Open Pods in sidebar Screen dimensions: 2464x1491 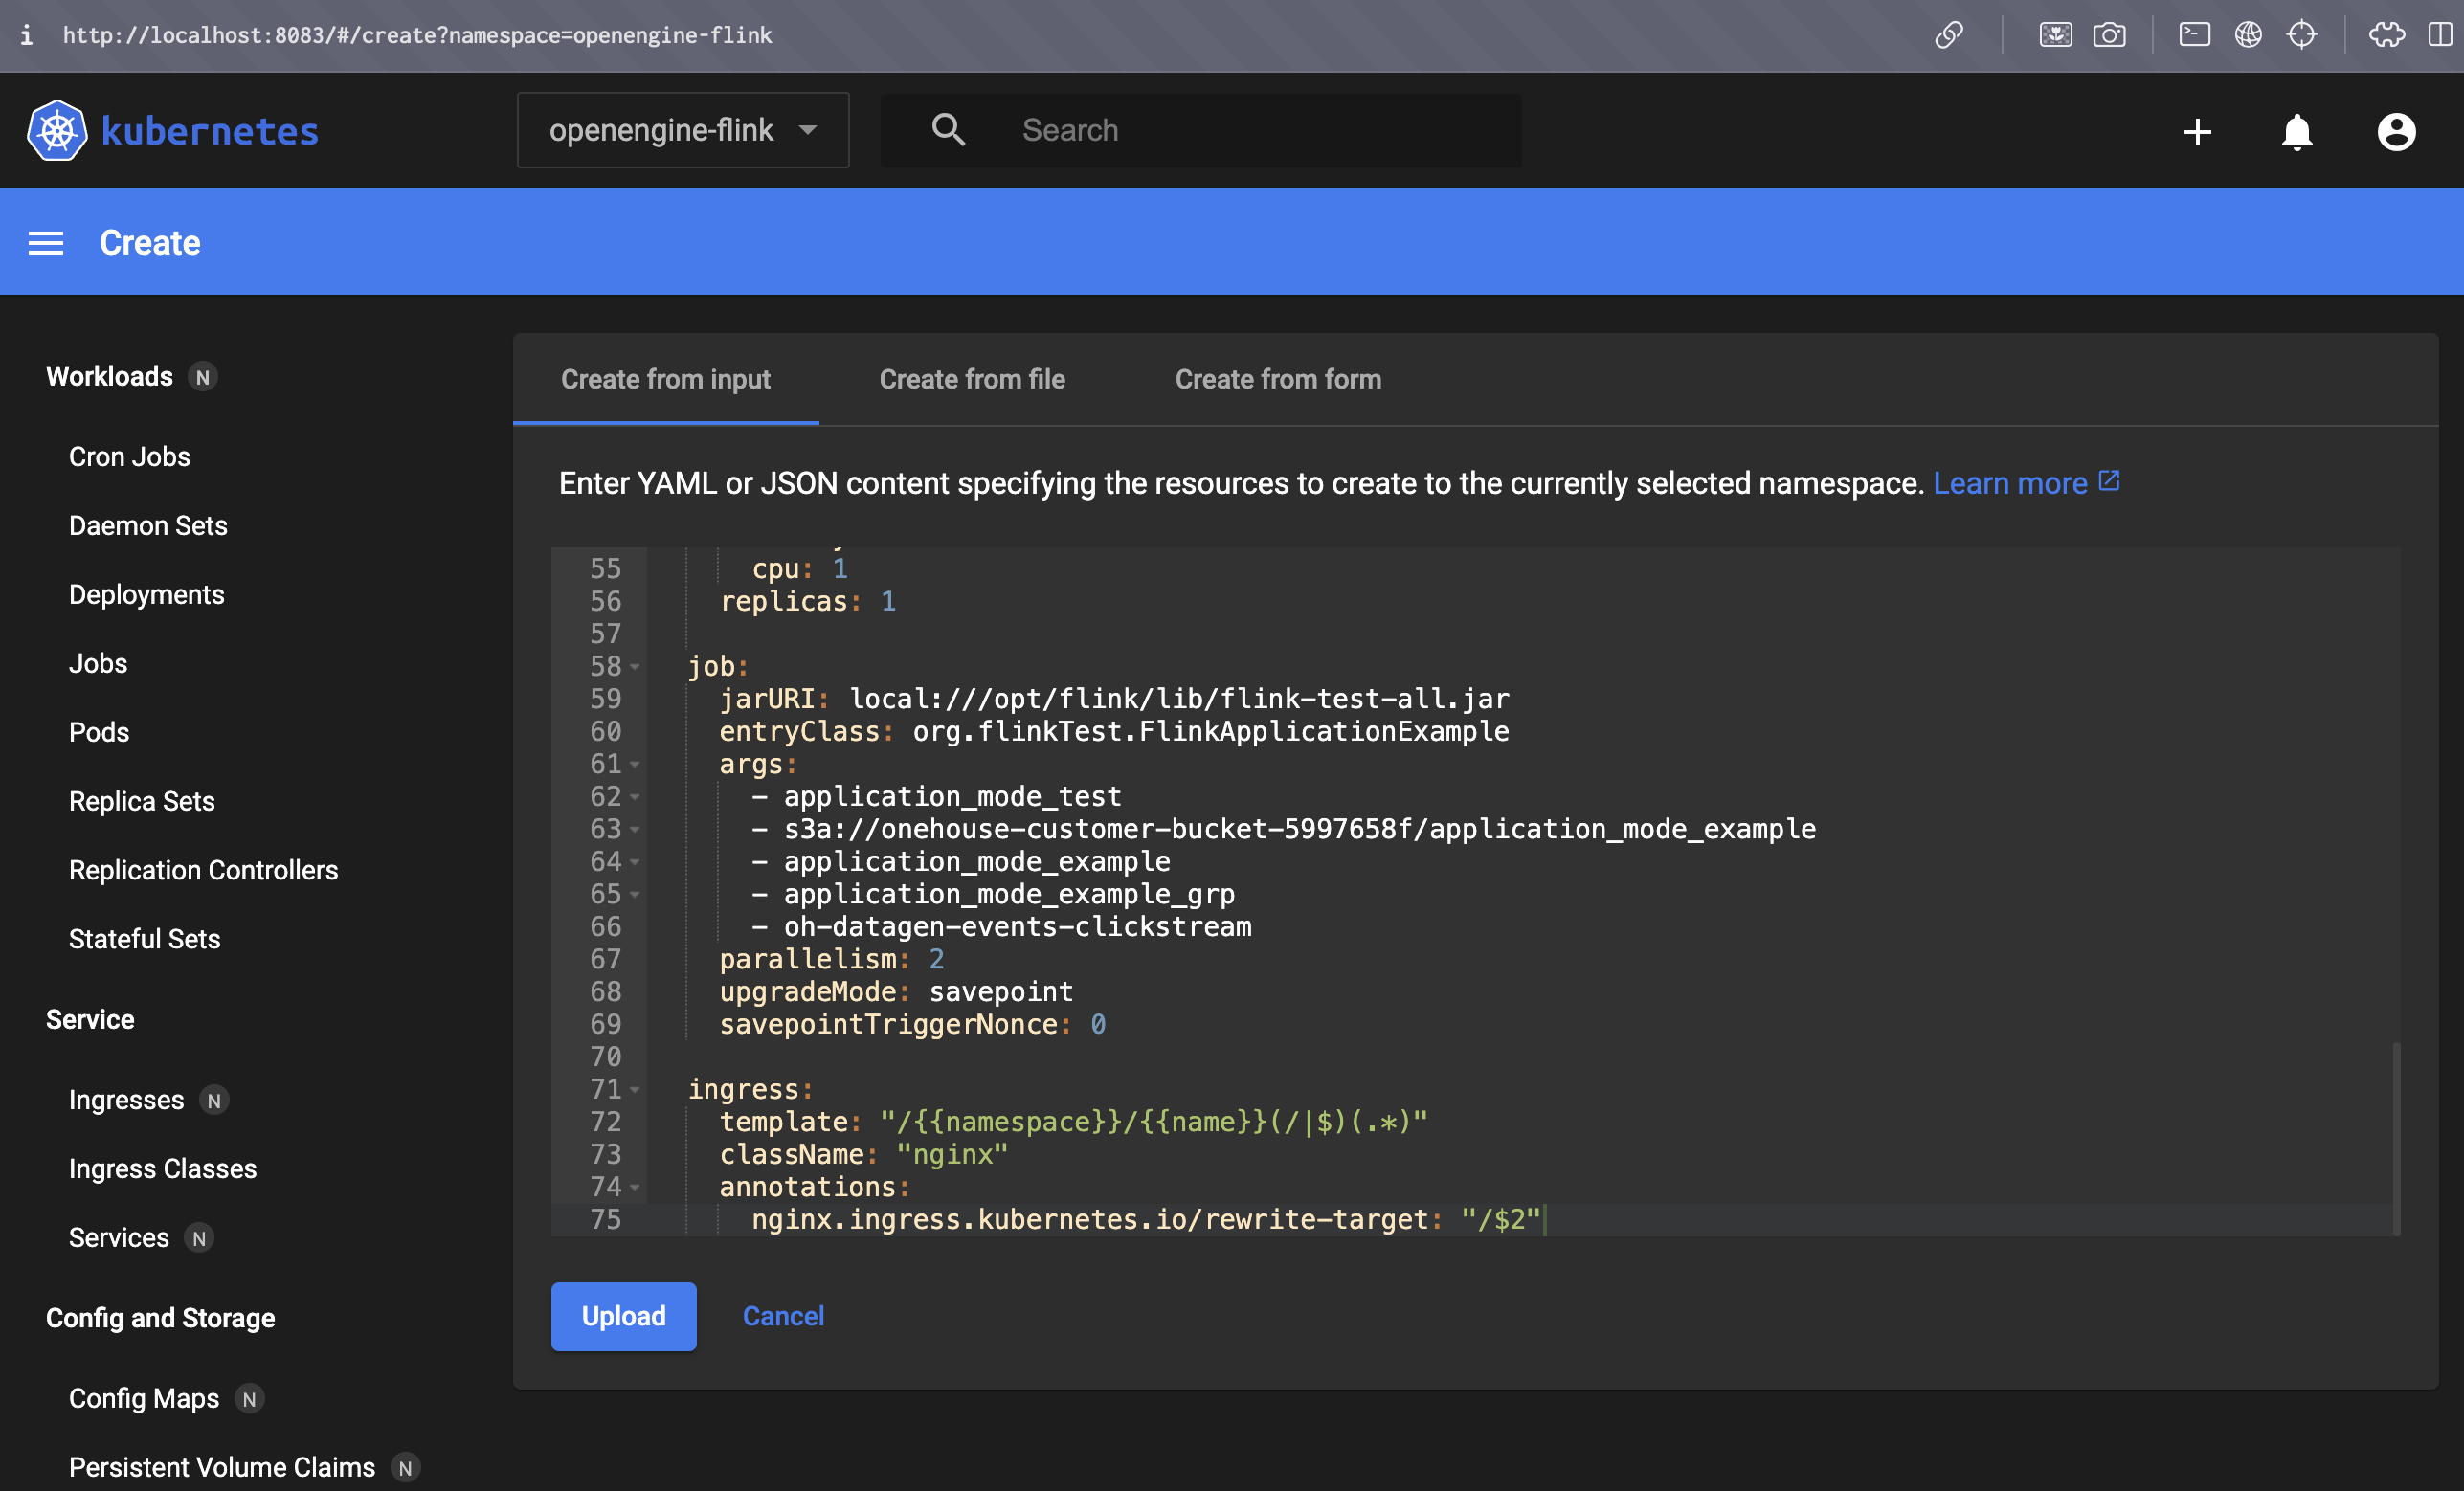(x=99, y=733)
